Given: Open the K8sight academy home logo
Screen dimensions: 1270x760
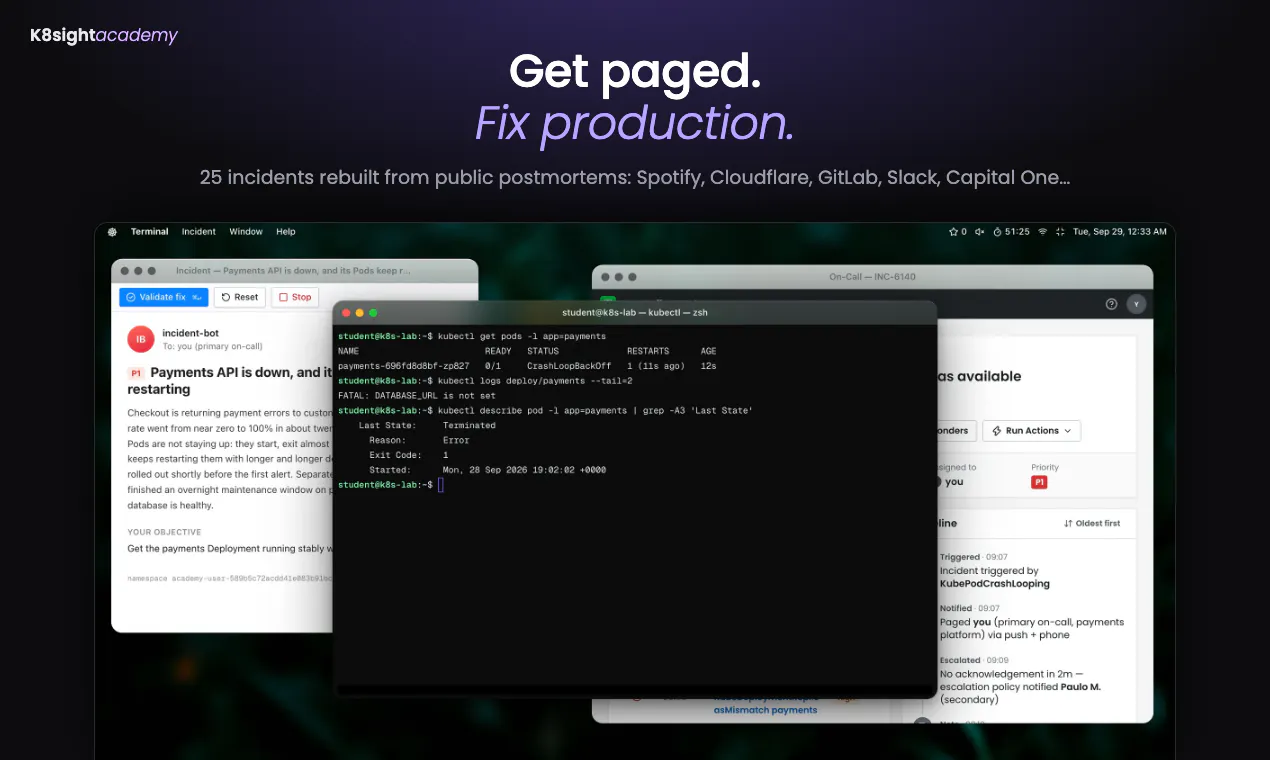Looking at the screenshot, I should pos(104,36).
